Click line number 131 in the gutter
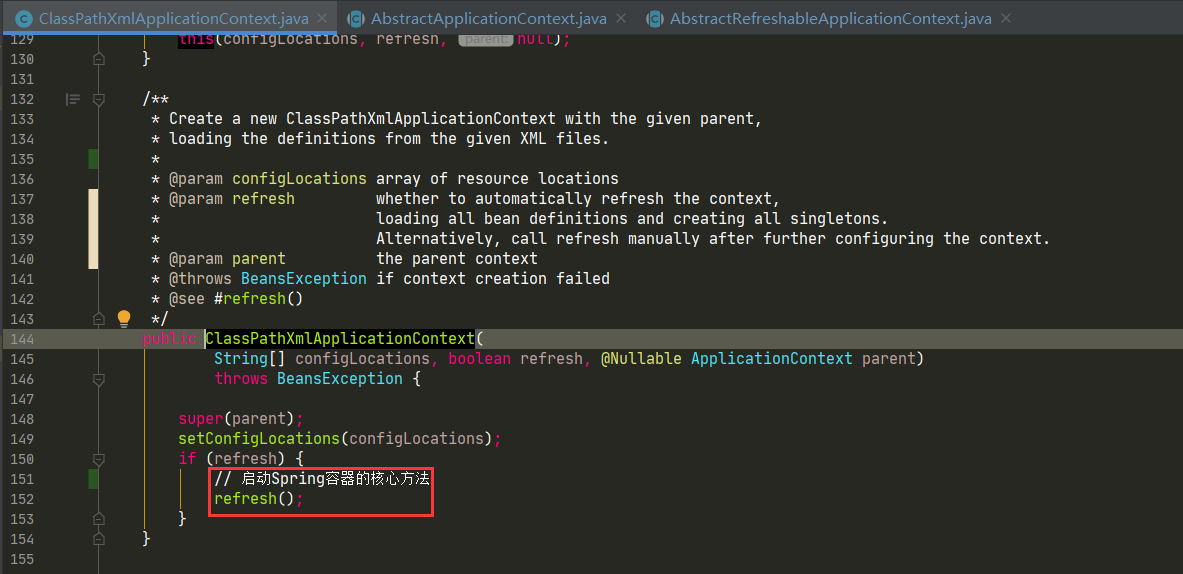1183x574 pixels. tap(21, 78)
